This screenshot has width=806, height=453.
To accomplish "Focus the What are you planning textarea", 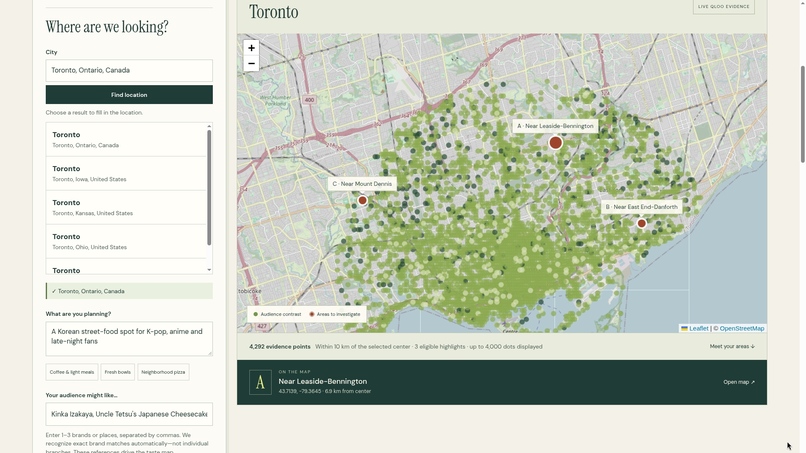I will [129, 339].
